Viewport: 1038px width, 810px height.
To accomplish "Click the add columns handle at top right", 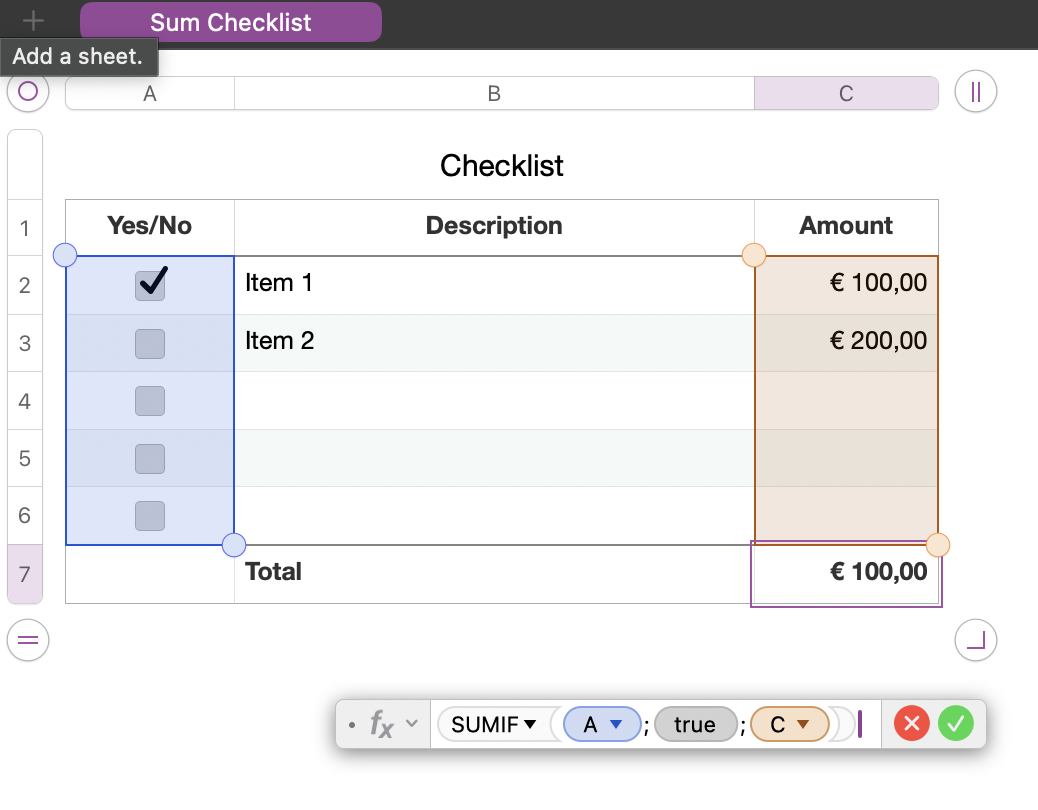I will tap(976, 92).
